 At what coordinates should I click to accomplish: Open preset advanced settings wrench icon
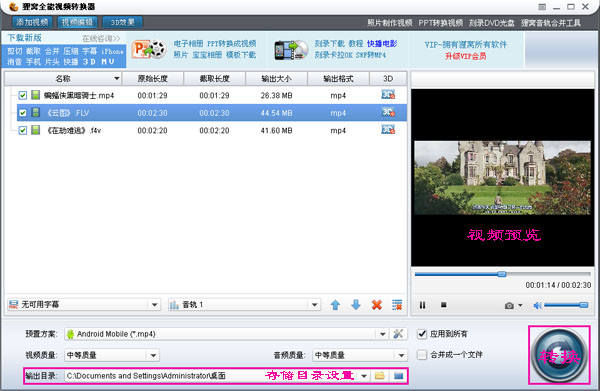[x=398, y=334]
